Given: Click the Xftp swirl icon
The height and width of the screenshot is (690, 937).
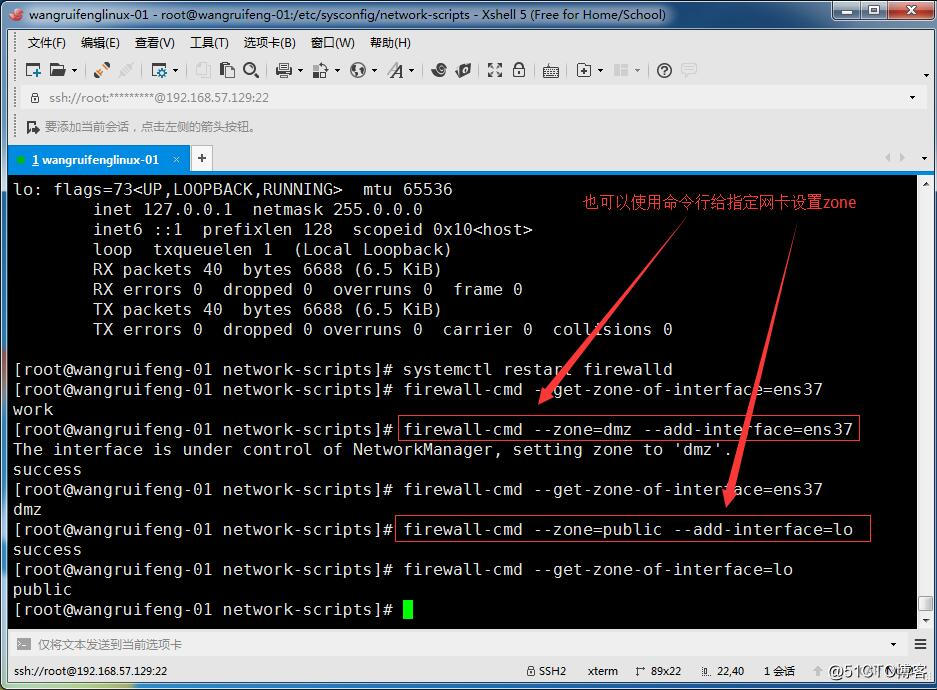Looking at the screenshot, I should 439,70.
